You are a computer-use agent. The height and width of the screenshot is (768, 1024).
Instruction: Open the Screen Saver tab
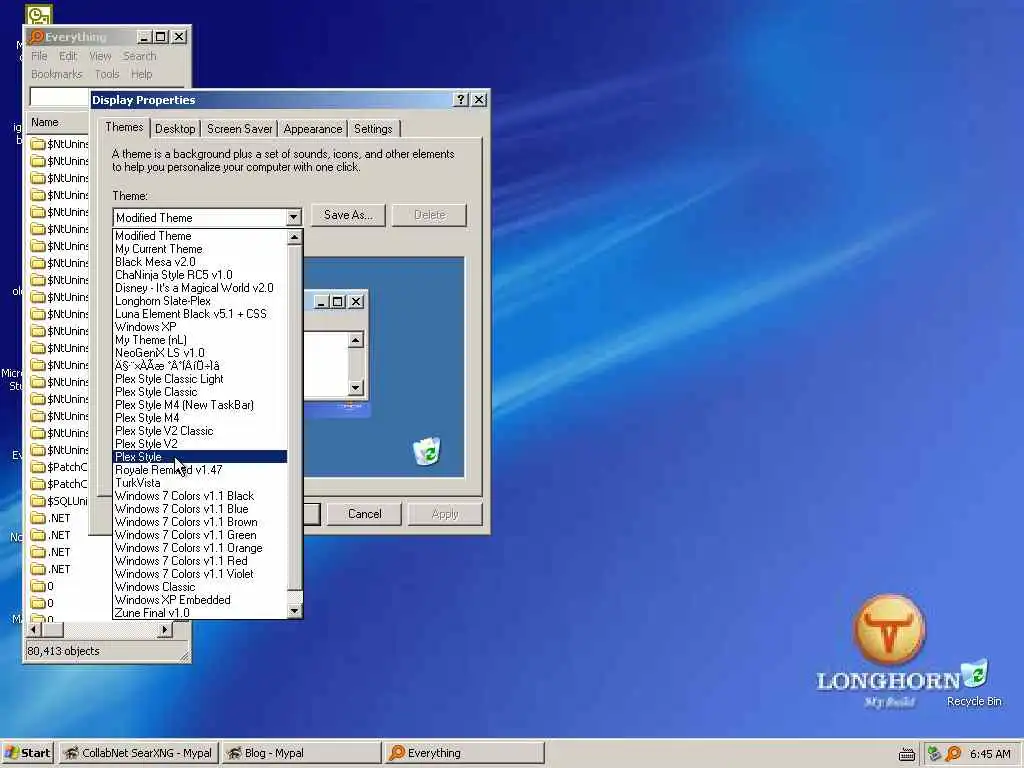click(240, 129)
